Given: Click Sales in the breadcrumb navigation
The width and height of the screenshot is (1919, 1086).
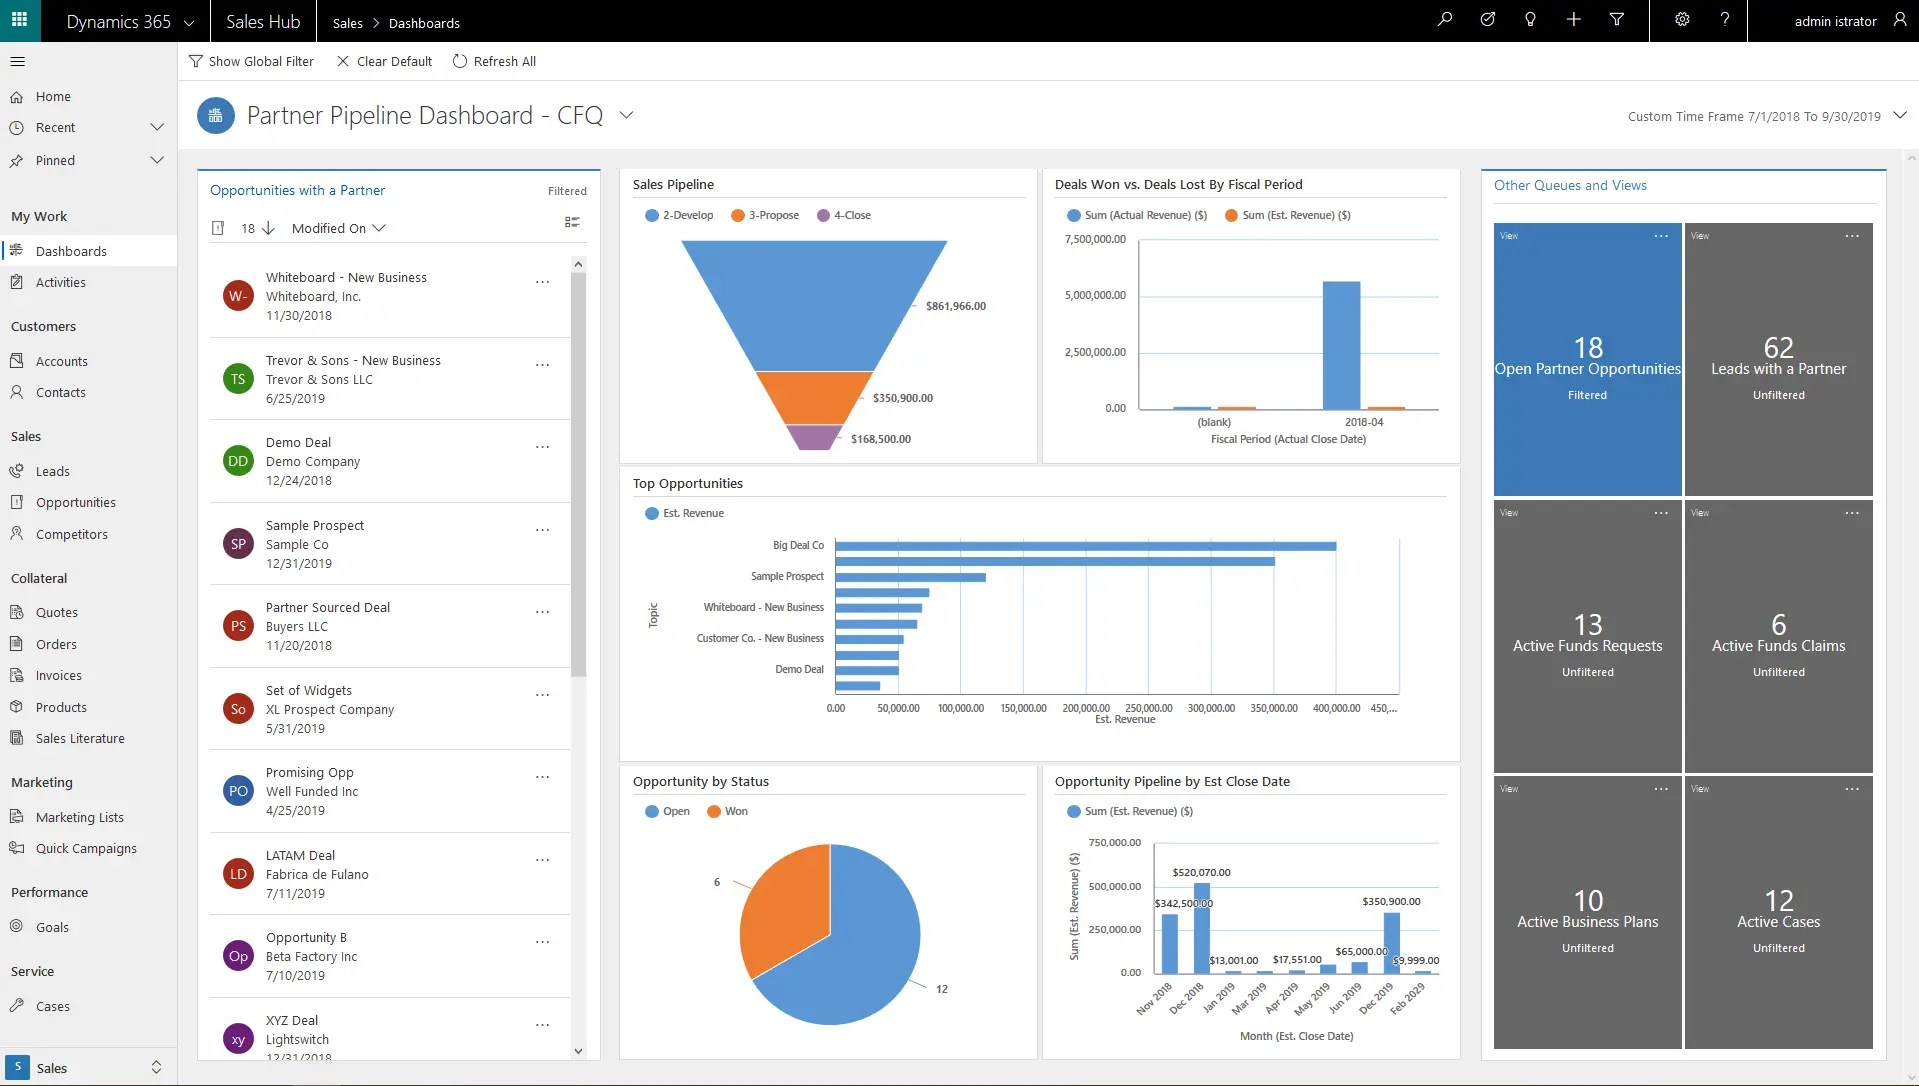Looking at the screenshot, I should coord(348,22).
